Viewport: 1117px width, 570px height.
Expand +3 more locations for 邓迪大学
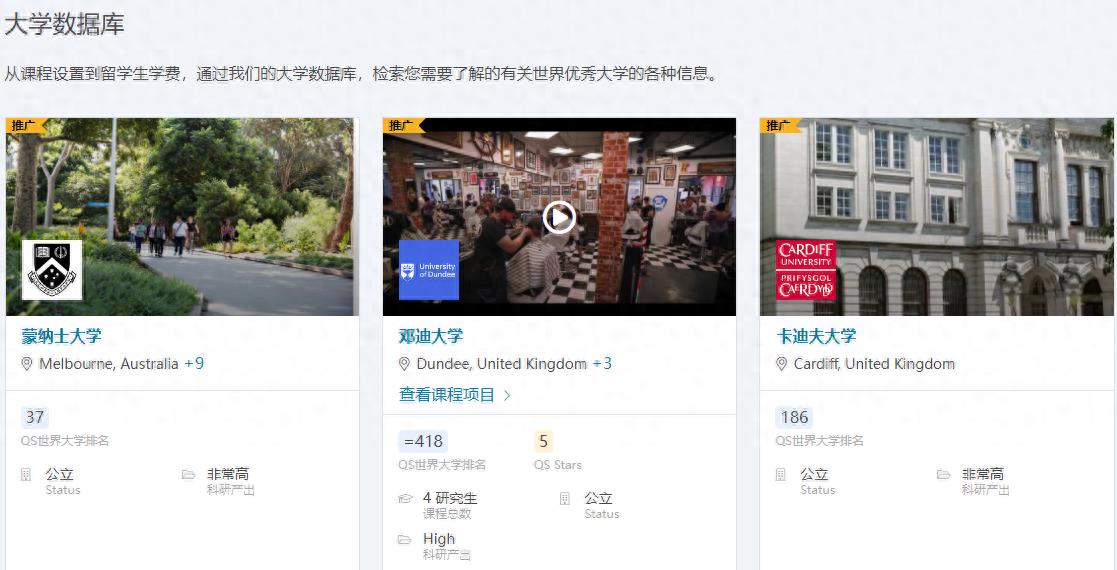pos(602,364)
